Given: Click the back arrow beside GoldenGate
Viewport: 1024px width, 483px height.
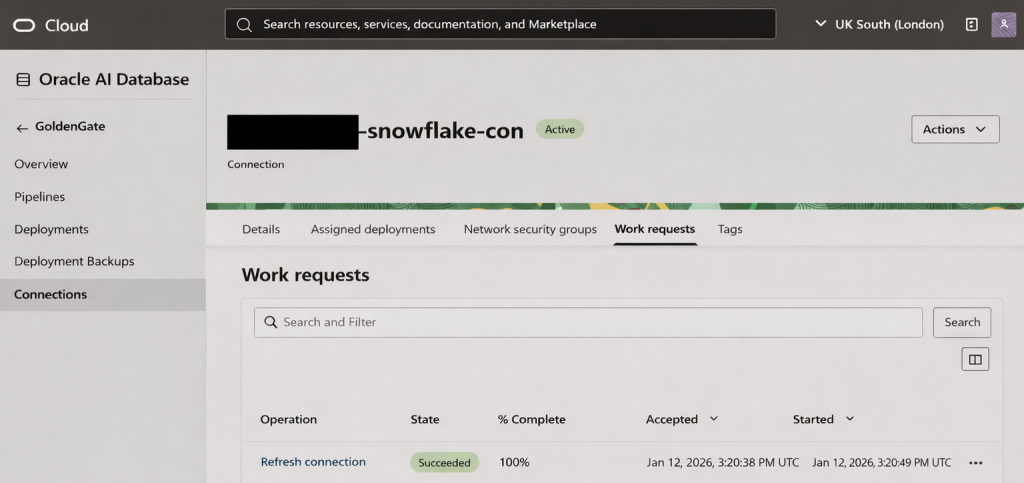Looking at the screenshot, I should pyautogui.click(x=22, y=128).
